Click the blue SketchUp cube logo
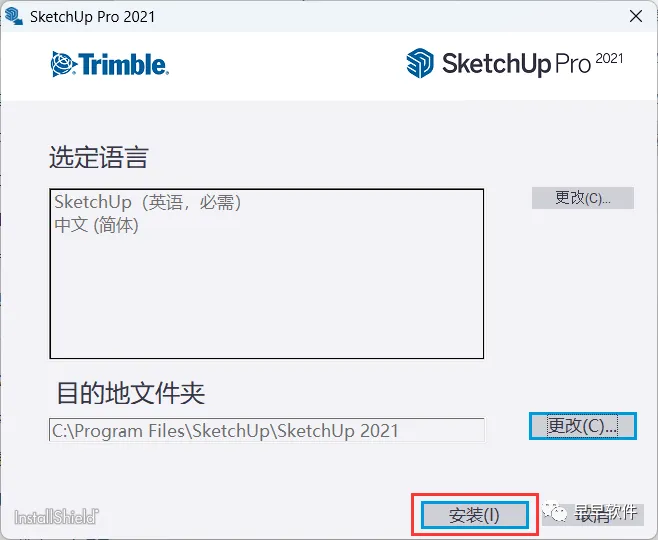Viewport: 658px width, 540px height. (x=420, y=63)
